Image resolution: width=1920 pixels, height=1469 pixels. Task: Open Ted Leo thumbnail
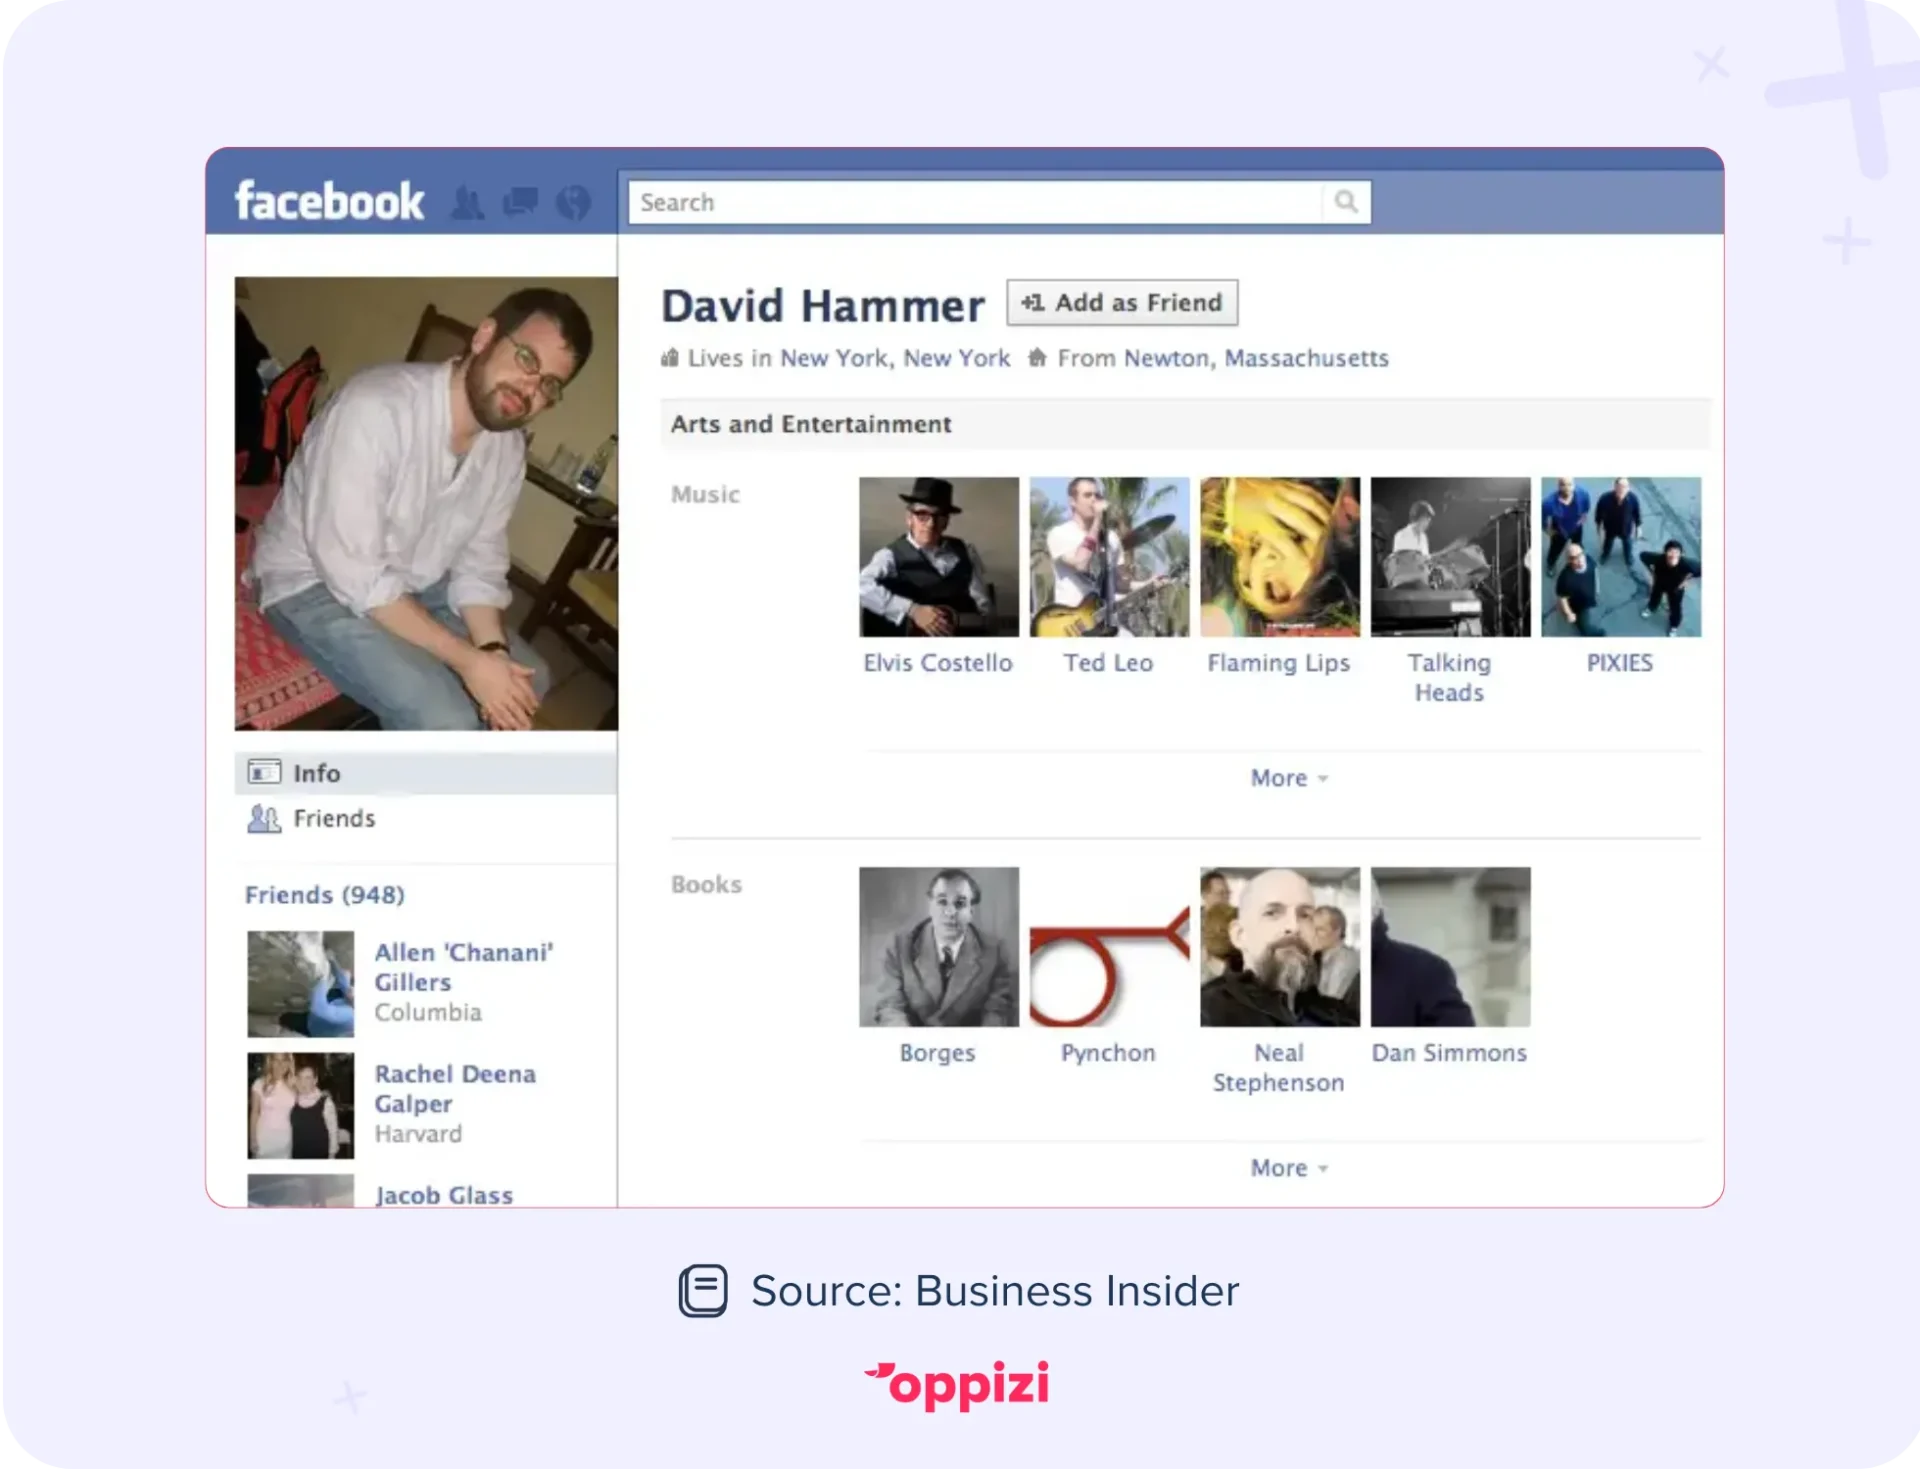point(1110,557)
